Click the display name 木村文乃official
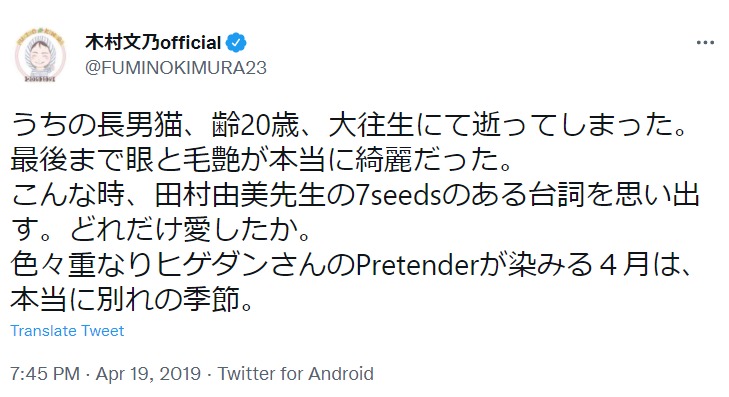729x397 pixels. [153, 43]
